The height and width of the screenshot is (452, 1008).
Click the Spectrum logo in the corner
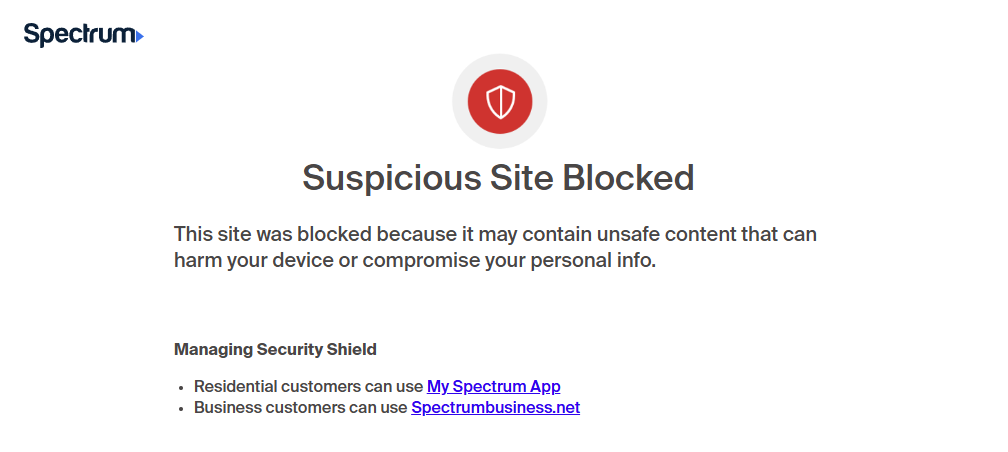[x=84, y=35]
